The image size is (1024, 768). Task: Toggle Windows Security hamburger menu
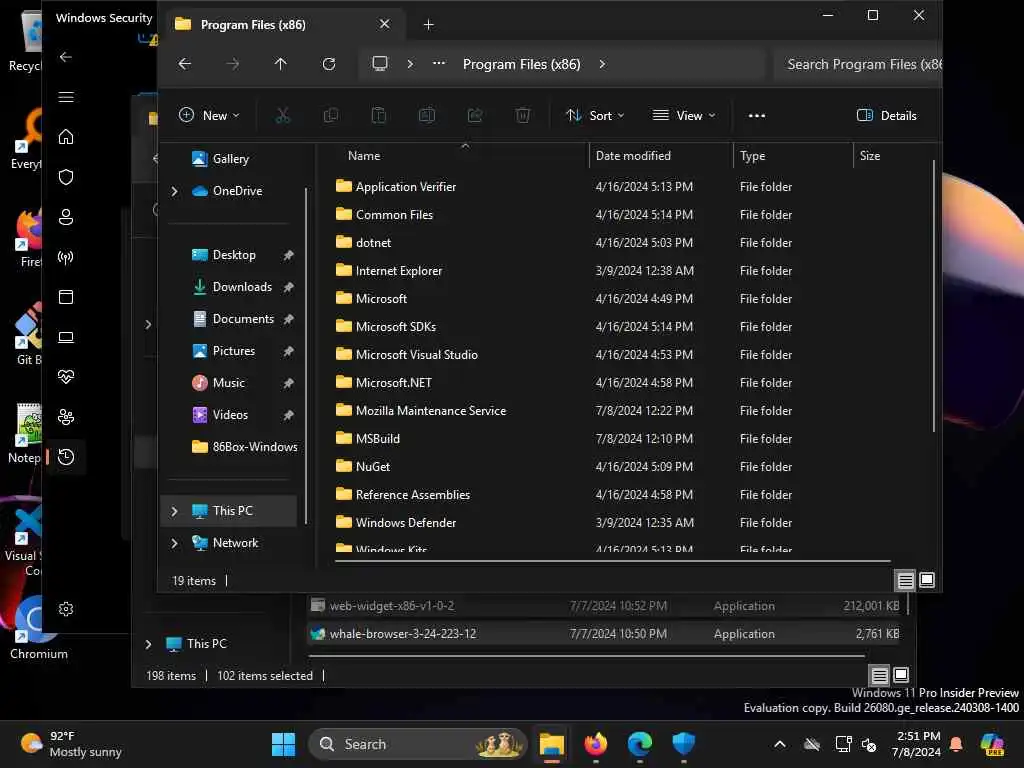pos(66,97)
